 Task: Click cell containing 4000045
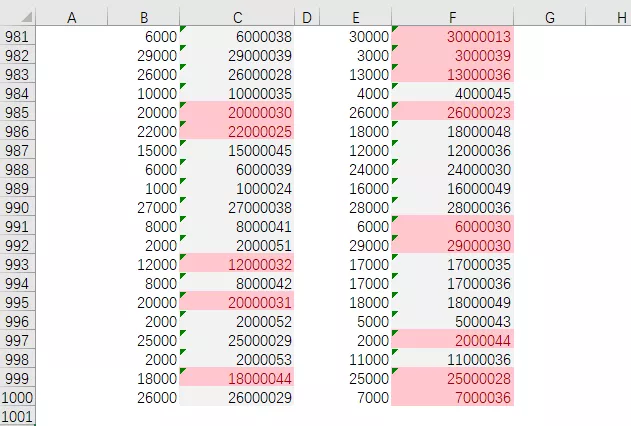(452, 93)
